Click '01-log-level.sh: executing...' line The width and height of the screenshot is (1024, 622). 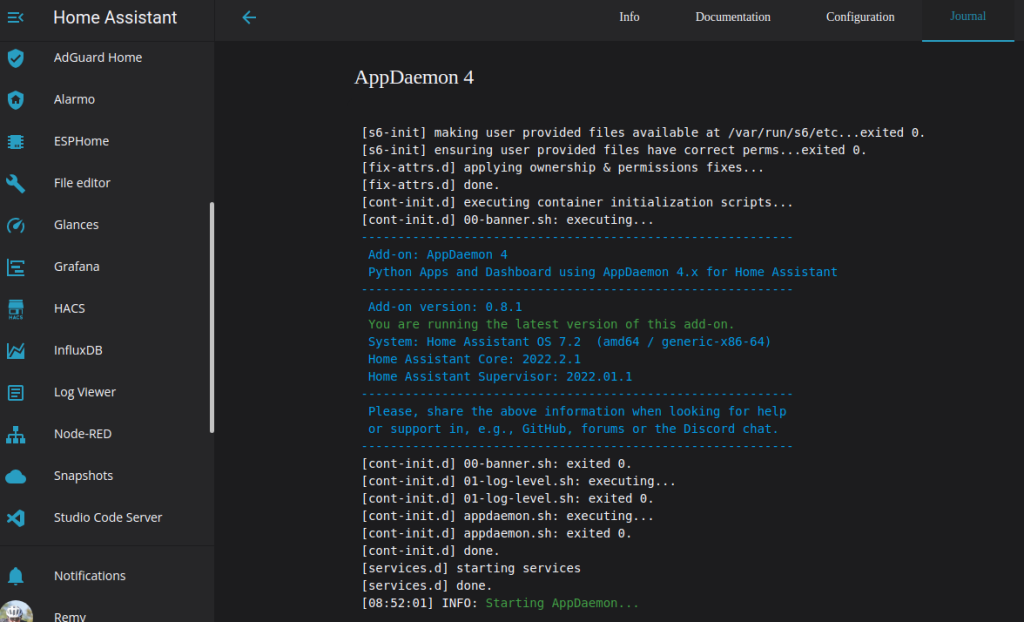(x=519, y=481)
